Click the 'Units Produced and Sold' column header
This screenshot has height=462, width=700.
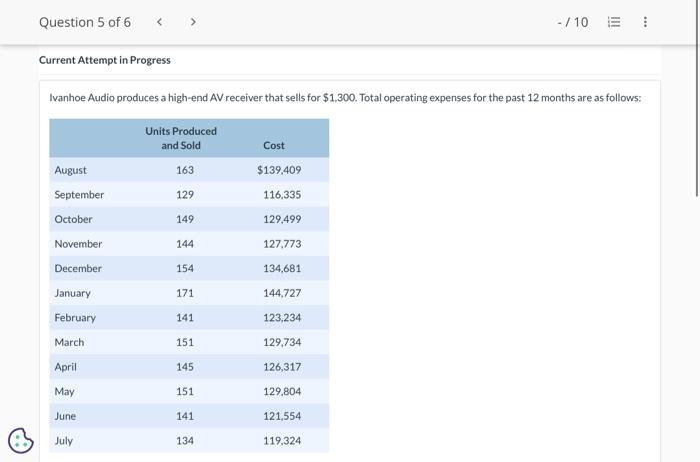[x=181, y=138]
